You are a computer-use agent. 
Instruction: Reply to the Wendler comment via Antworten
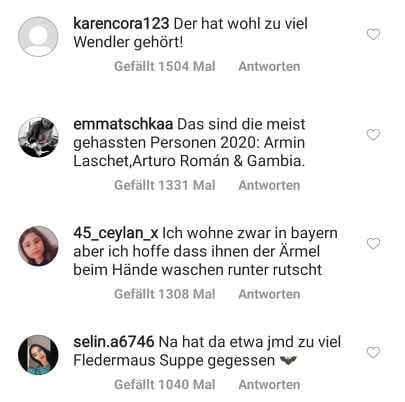269,66
